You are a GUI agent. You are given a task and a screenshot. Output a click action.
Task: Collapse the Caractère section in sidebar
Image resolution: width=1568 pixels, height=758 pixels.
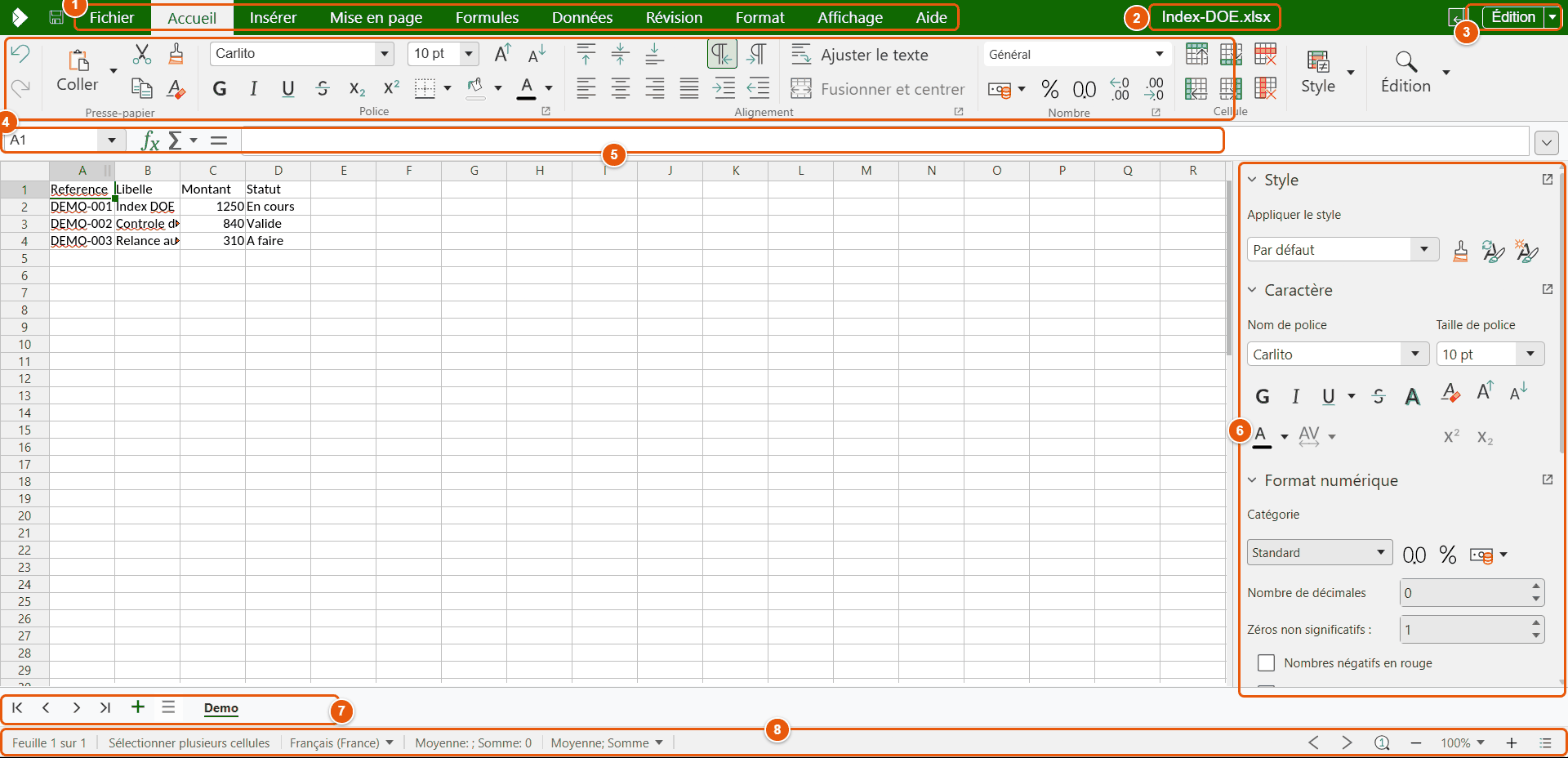tap(1252, 290)
